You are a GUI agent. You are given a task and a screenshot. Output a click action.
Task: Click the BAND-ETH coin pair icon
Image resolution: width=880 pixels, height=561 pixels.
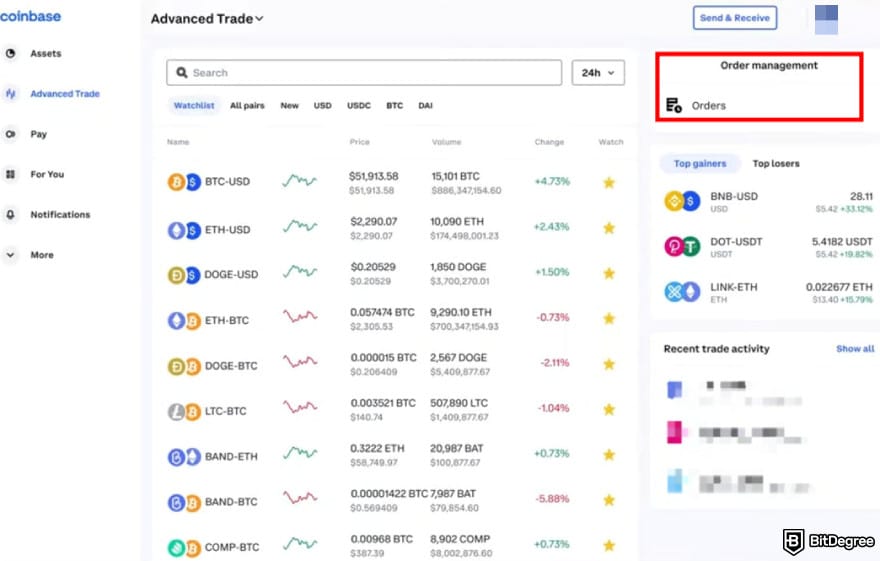coord(184,457)
